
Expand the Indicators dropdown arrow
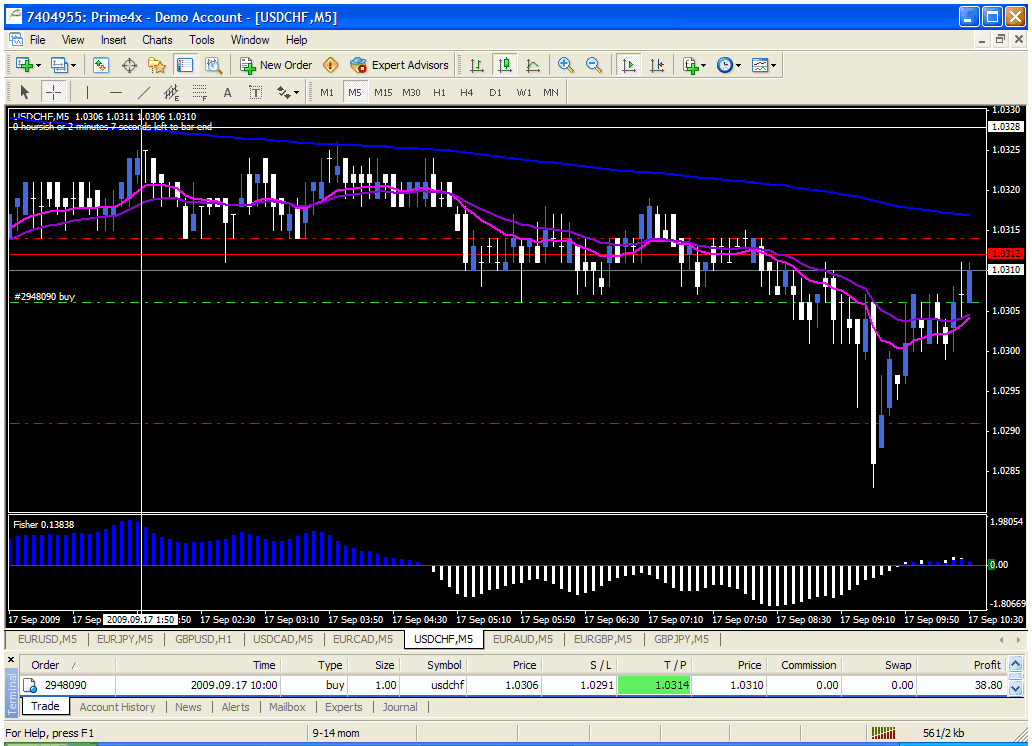704,65
